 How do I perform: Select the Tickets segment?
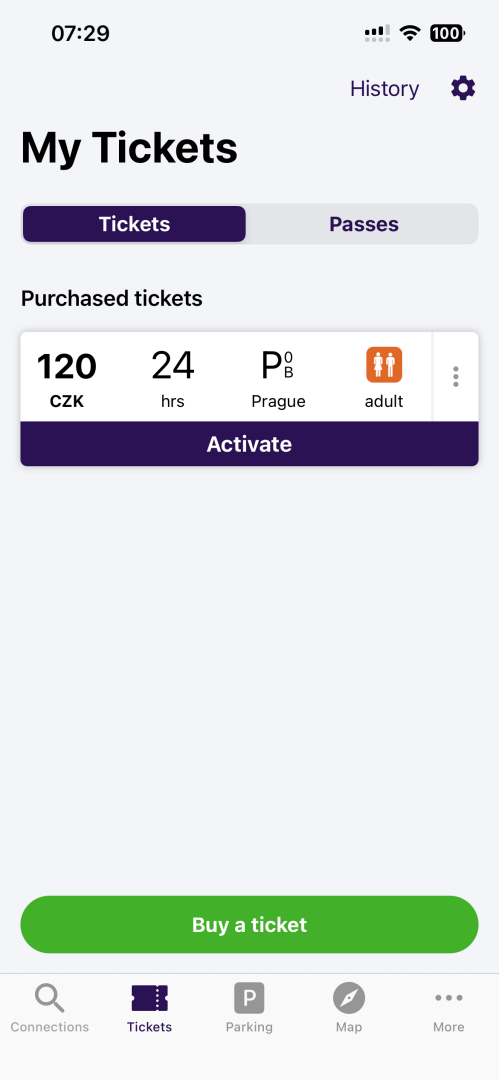134,224
